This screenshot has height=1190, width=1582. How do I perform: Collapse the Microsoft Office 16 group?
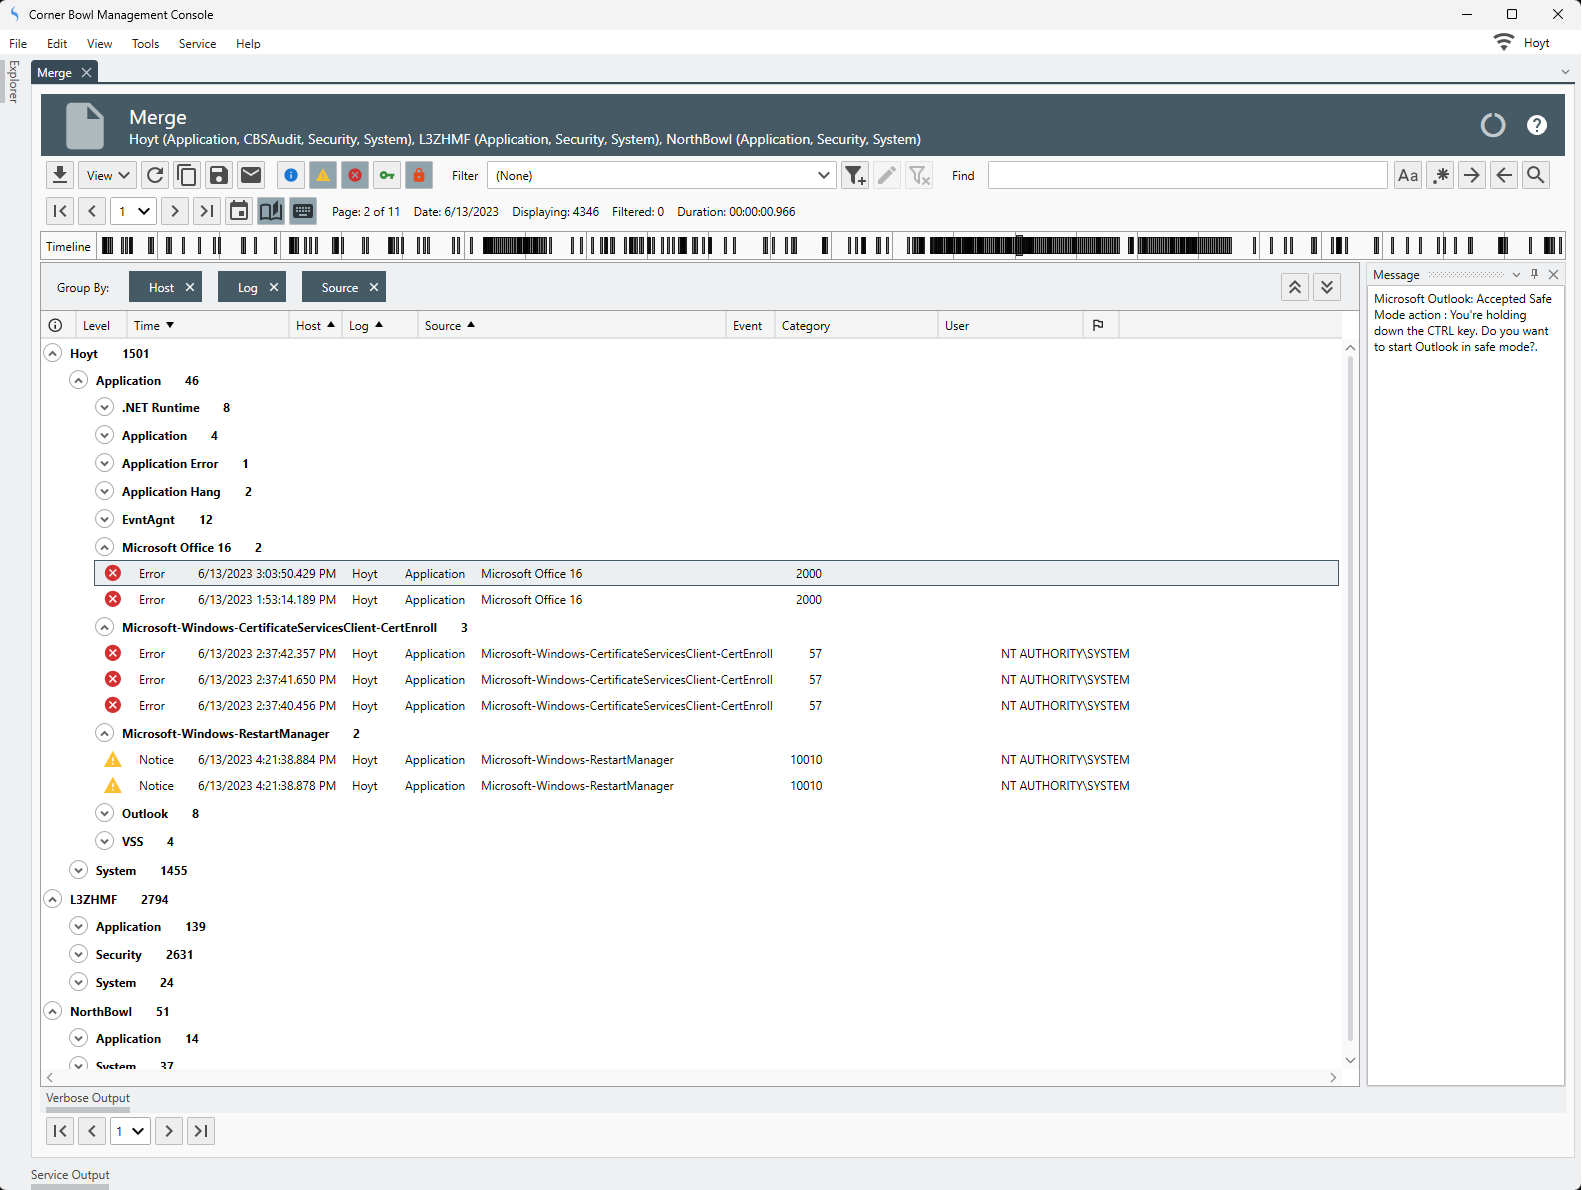coord(105,548)
